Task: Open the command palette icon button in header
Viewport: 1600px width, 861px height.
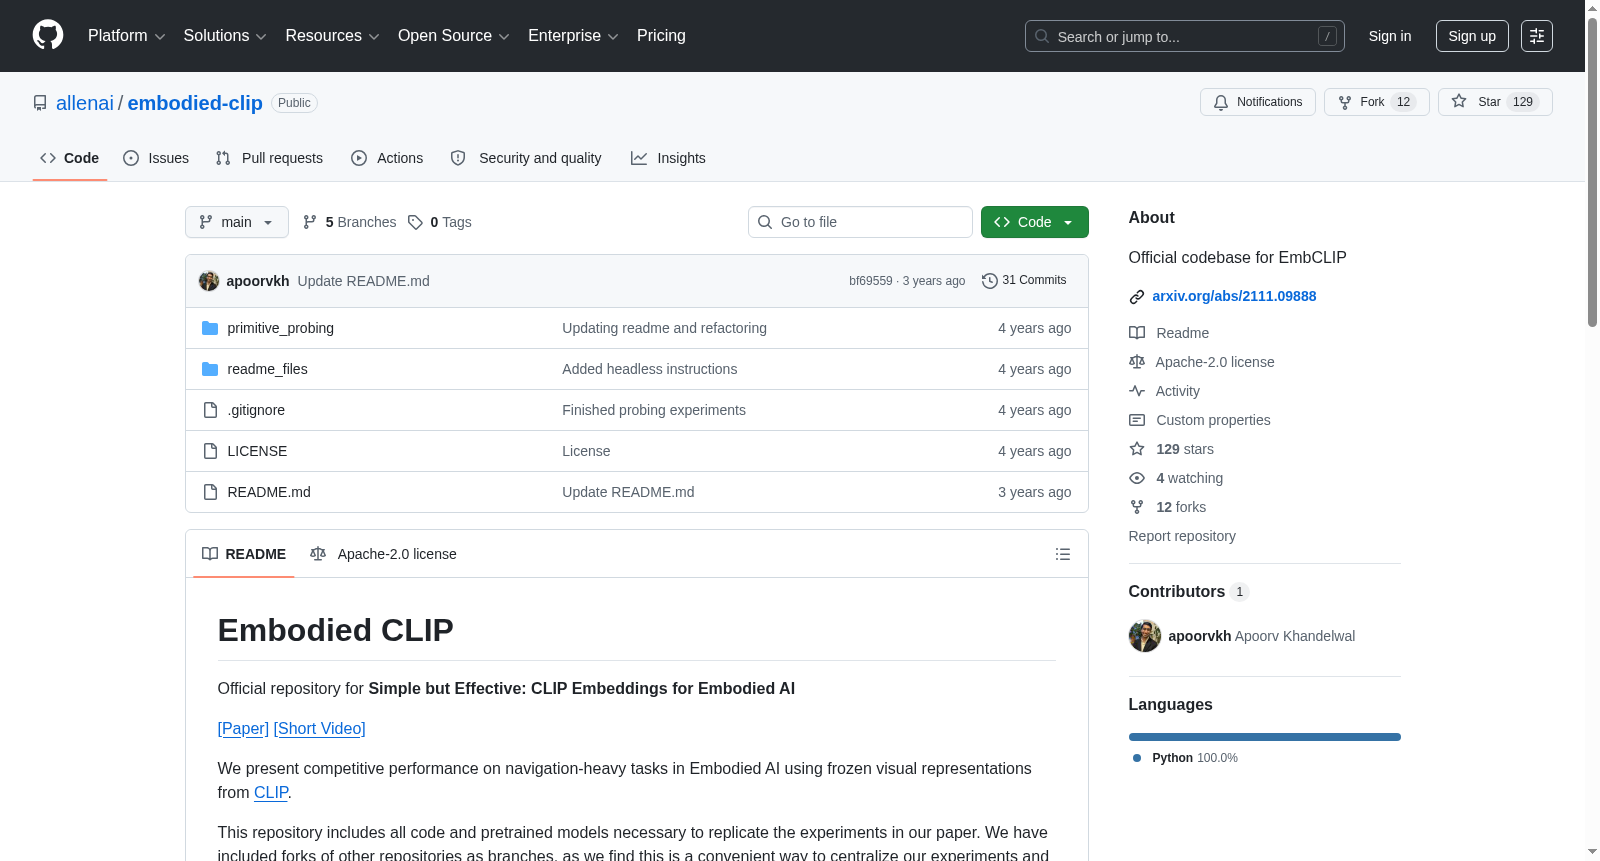Action: (1537, 36)
